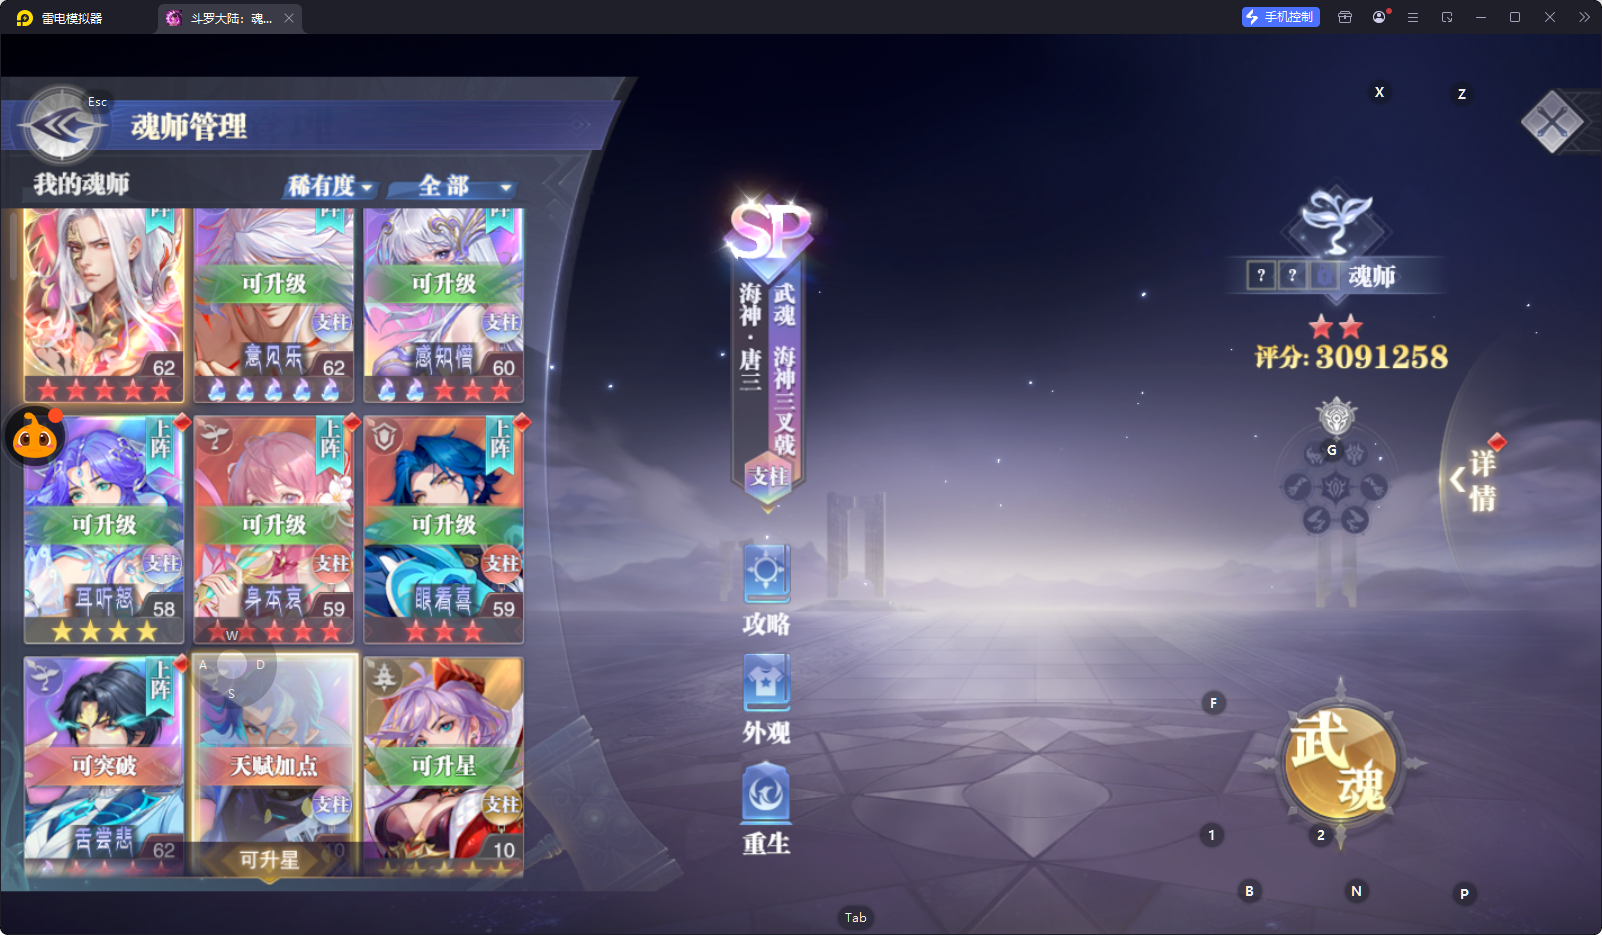Click the 海神·唐三 name banner
Image resolution: width=1602 pixels, height=935 pixels.
(750, 336)
